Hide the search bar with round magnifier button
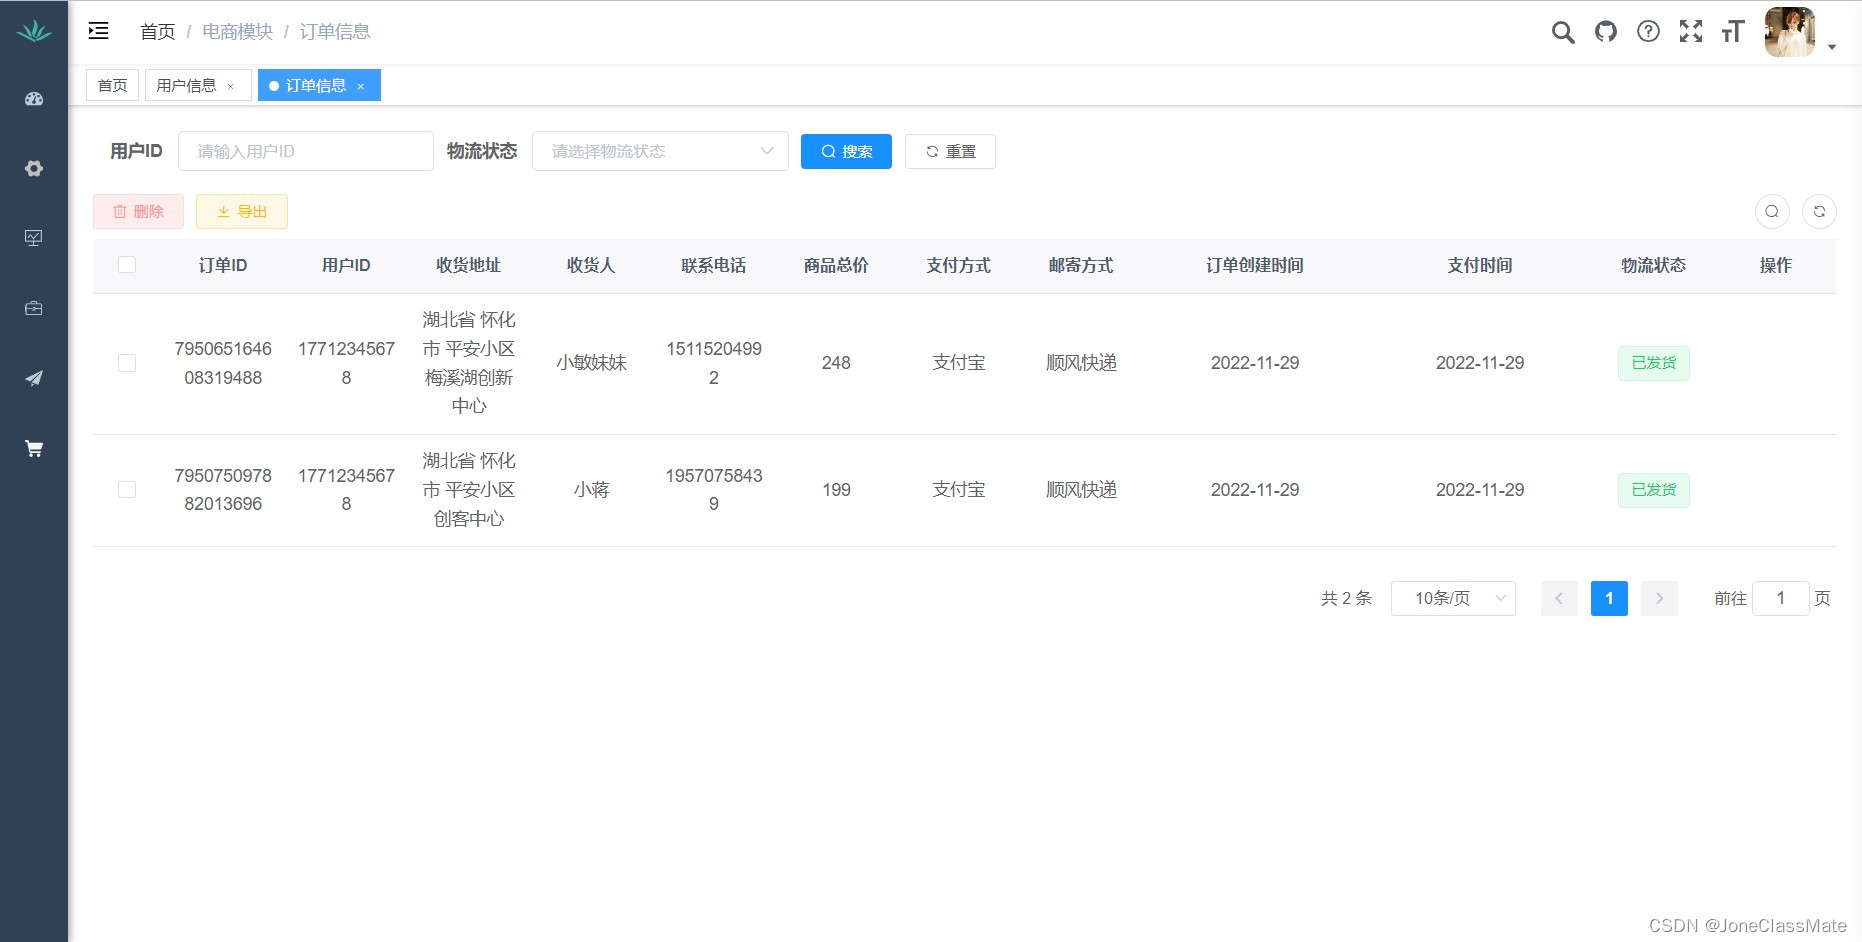 [1772, 211]
